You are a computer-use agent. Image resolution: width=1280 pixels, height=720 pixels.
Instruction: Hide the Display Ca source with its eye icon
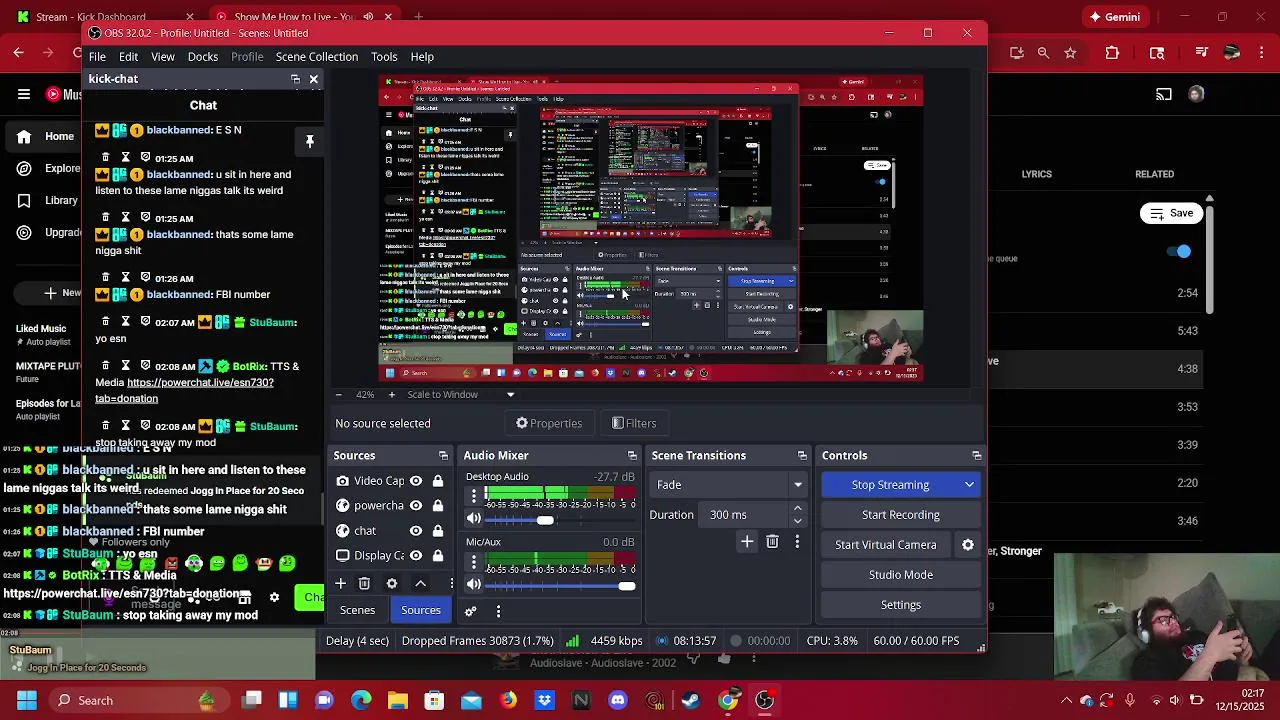click(x=416, y=556)
